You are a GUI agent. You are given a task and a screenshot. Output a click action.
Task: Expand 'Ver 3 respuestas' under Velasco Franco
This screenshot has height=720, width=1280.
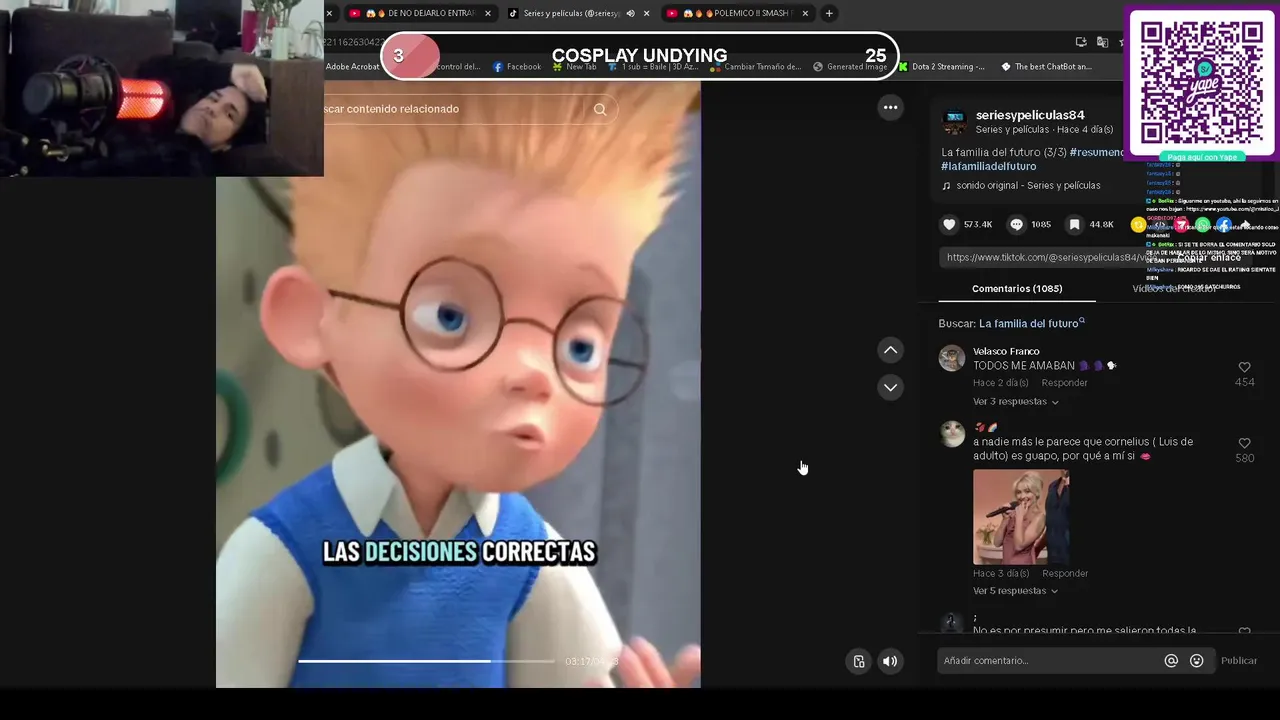[x=1015, y=402]
